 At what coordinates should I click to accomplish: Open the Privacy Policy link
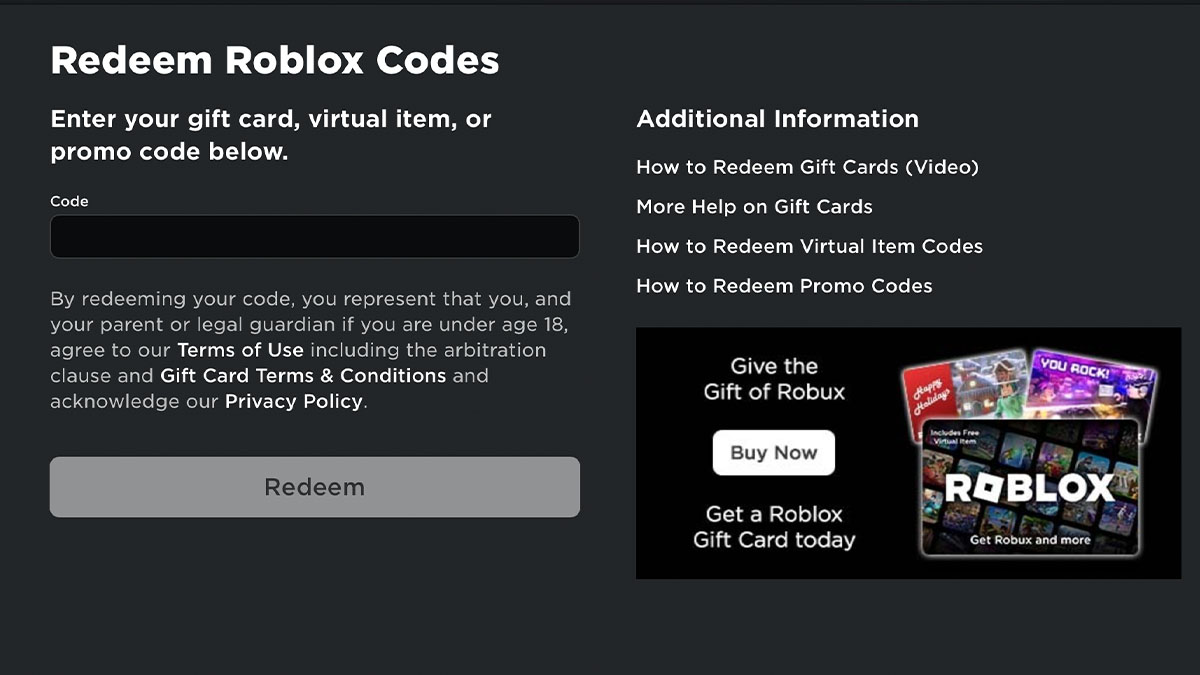coord(293,401)
